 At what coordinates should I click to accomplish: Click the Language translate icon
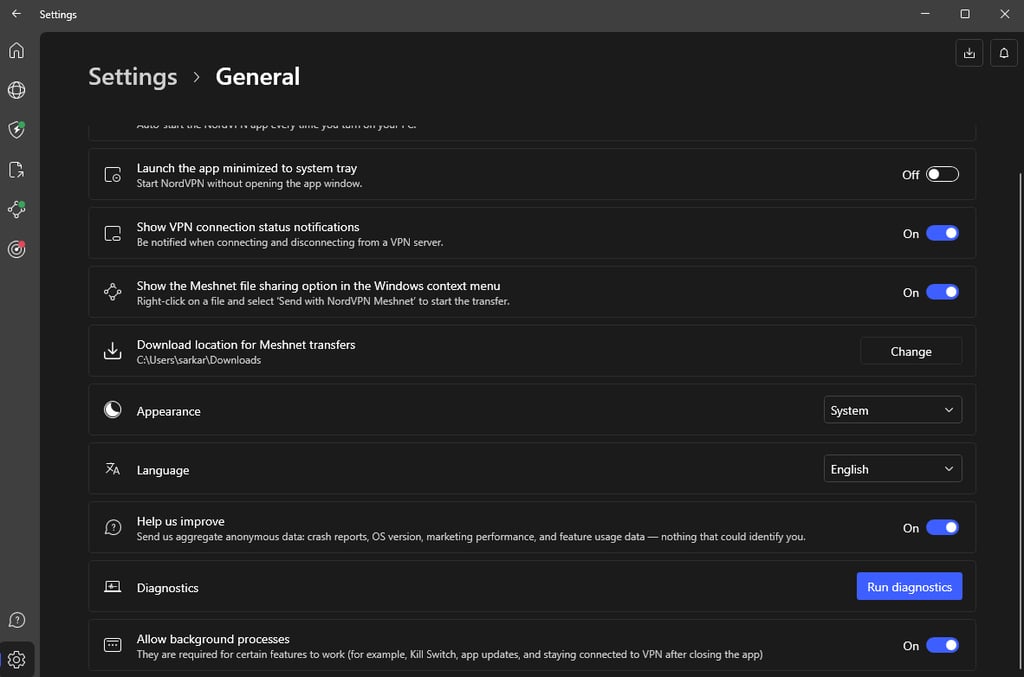pyautogui.click(x=112, y=469)
